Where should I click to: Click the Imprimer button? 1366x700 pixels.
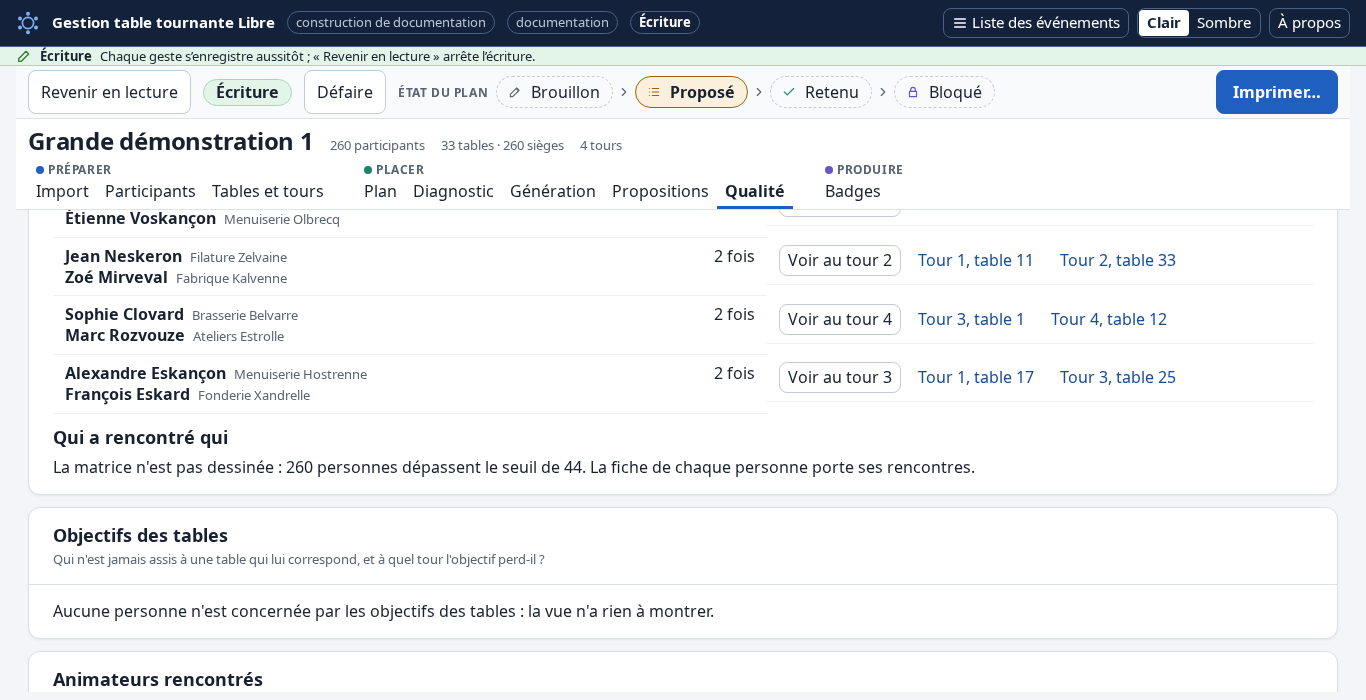click(1277, 92)
